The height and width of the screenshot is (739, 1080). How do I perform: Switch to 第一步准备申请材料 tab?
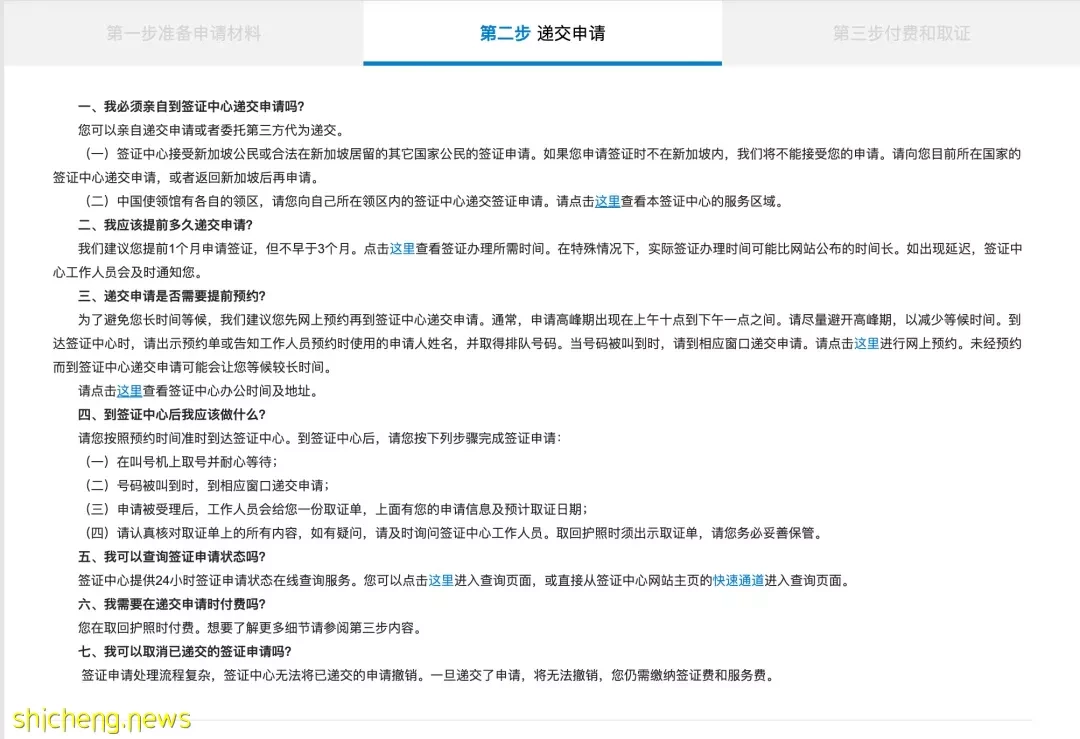click(183, 33)
